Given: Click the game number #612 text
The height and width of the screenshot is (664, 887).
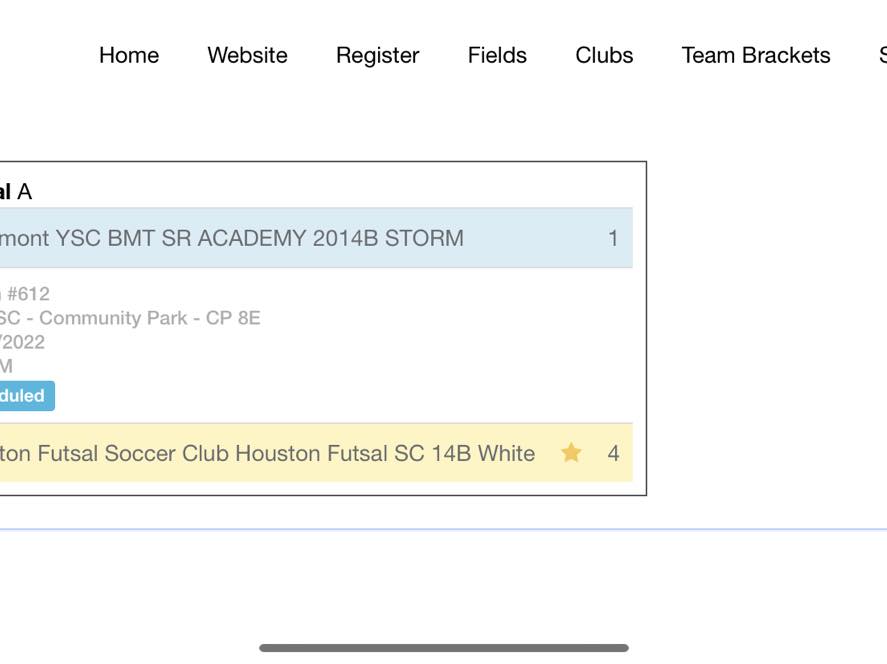Looking at the screenshot, I should (25, 294).
